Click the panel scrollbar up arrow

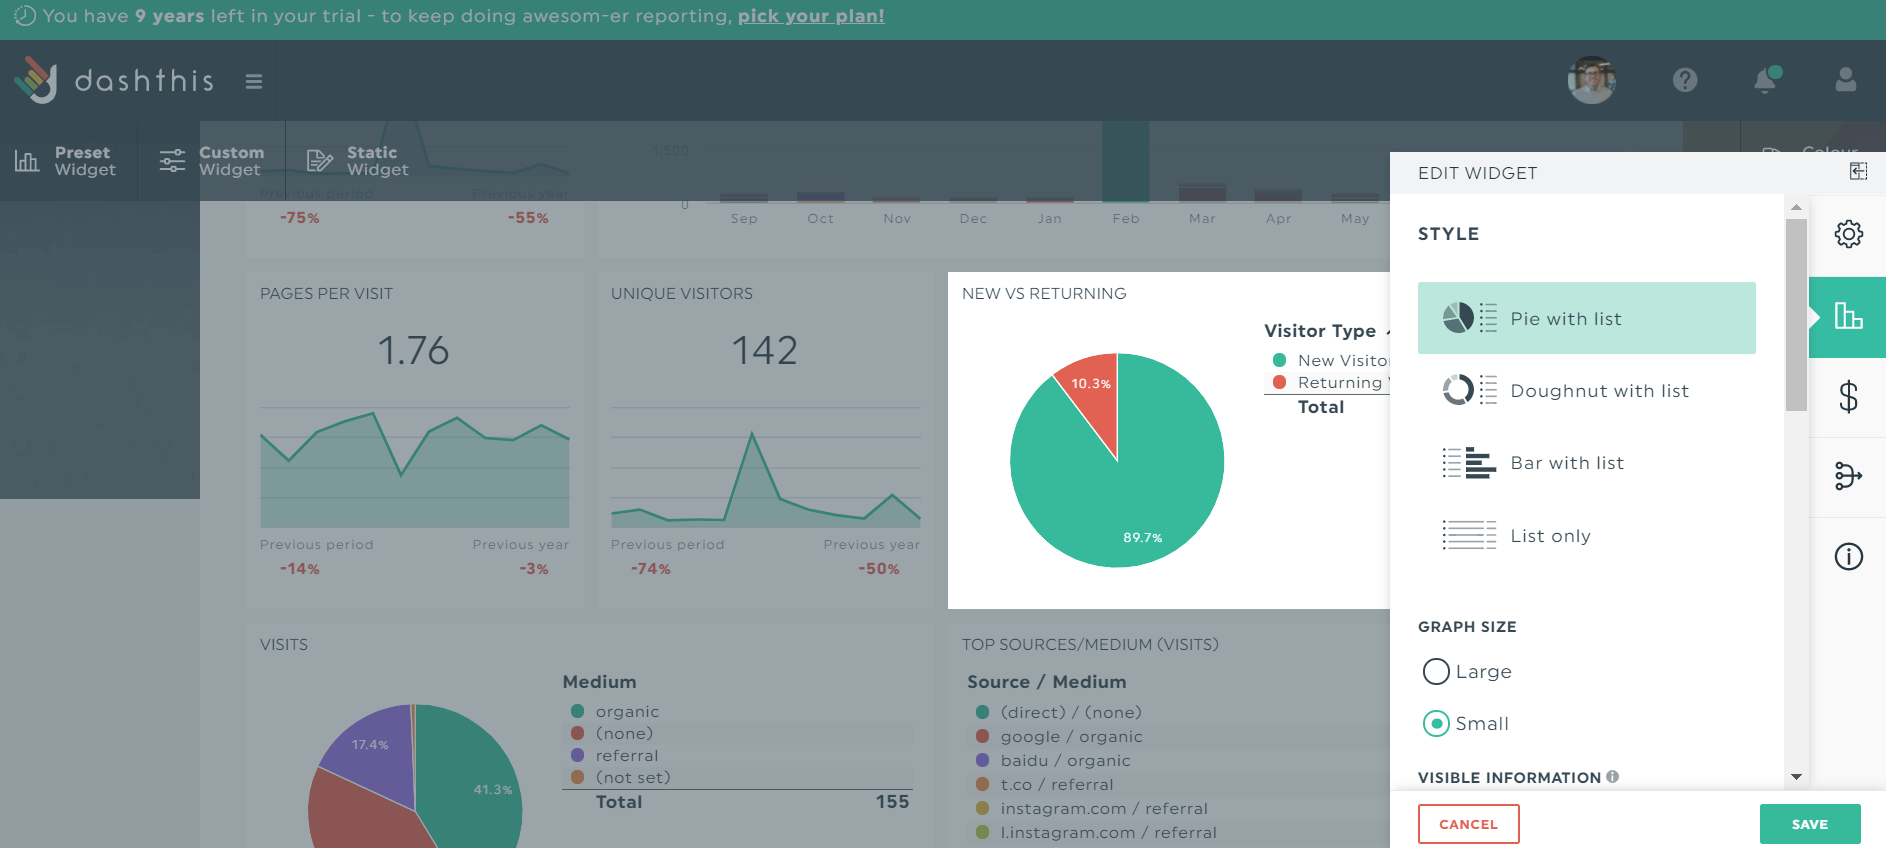1796,207
